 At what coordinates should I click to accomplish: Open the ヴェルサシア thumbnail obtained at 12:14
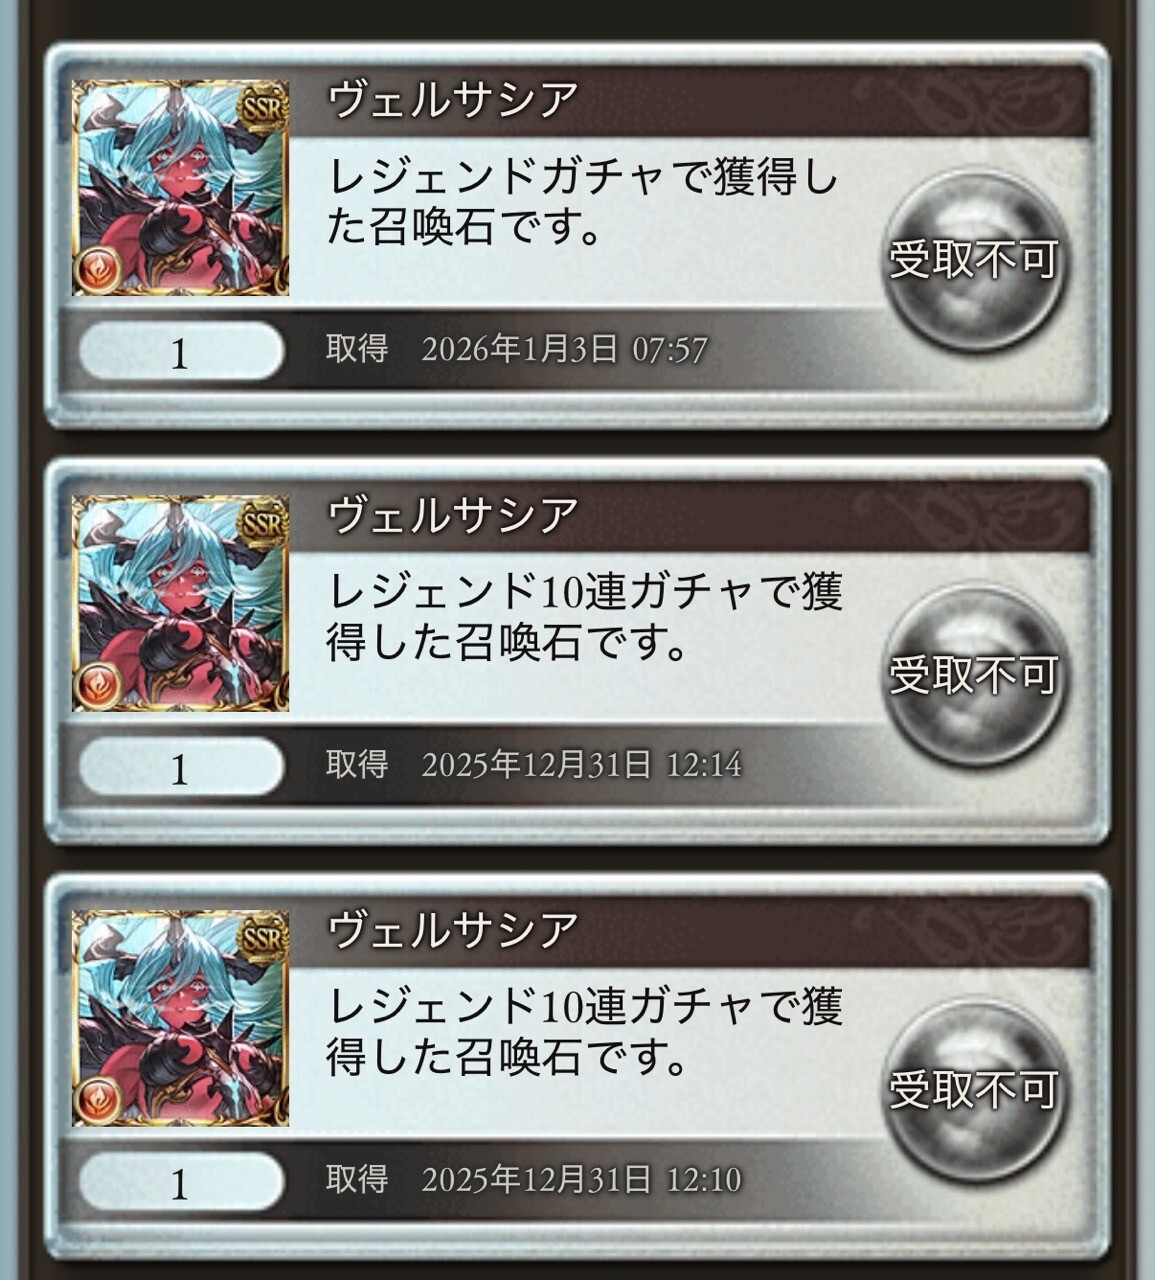(180, 603)
